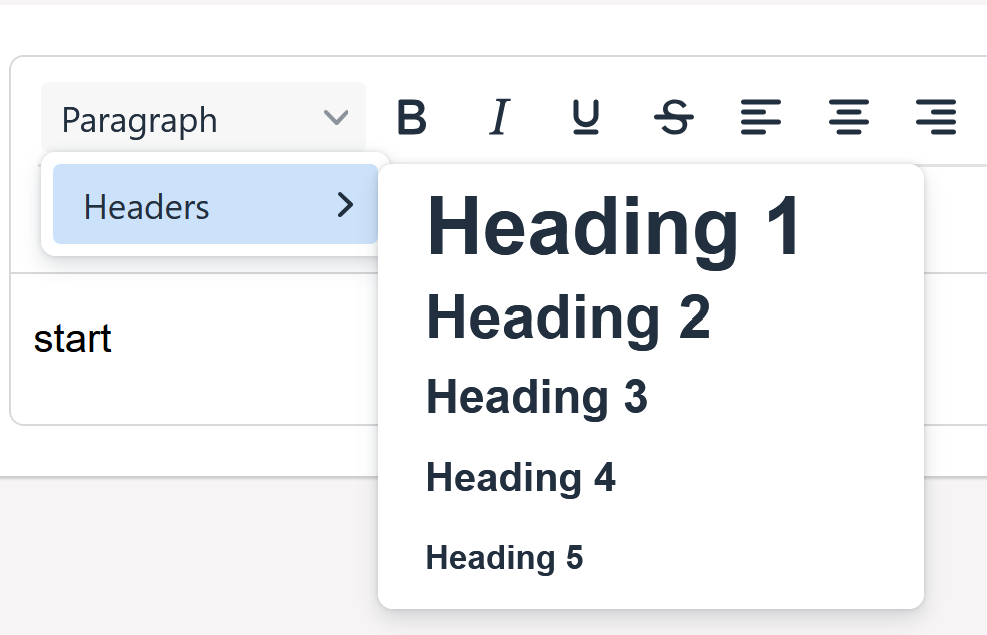987x635 pixels.
Task: Open the Paragraph style dropdown
Action: (x=180, y=120)
